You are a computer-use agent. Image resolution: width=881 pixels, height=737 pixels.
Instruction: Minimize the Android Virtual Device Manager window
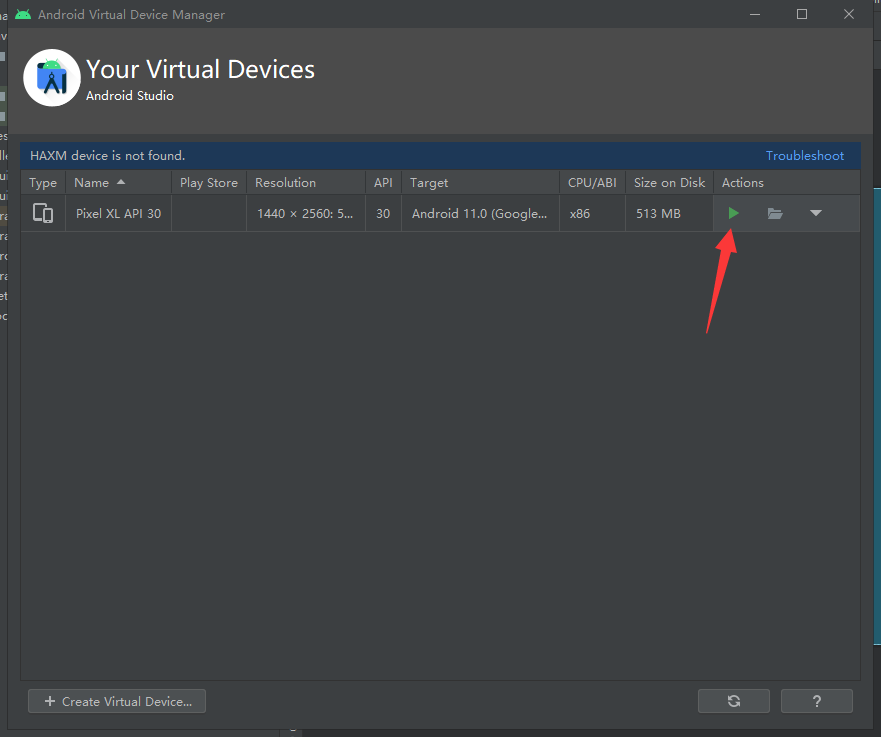point(755,14)
